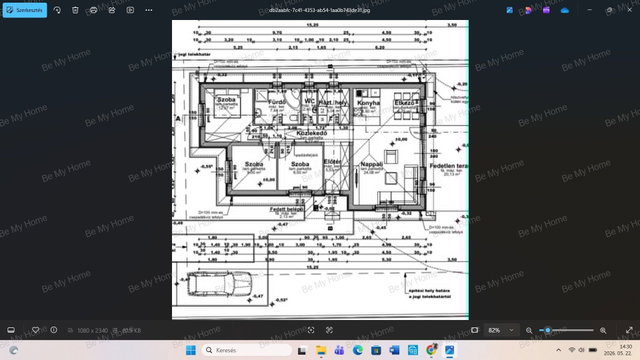The height and width of the screenshot is (360, 640).
Task: Open the volume tray icon
Action: [582, 350]
